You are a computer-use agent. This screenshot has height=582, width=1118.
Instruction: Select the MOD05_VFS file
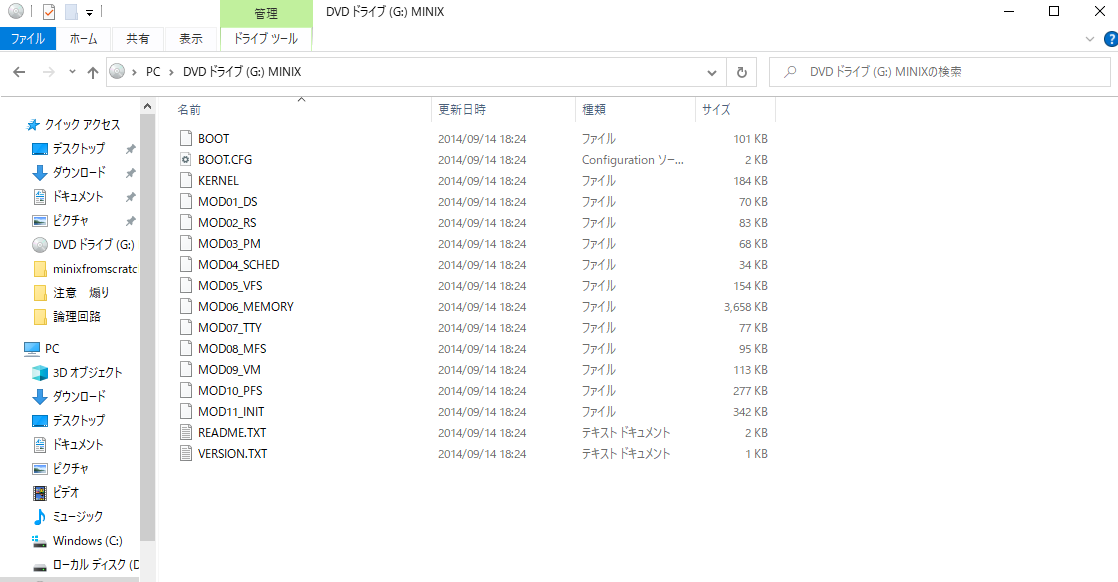pyautogui.click(x=230, y=286)
